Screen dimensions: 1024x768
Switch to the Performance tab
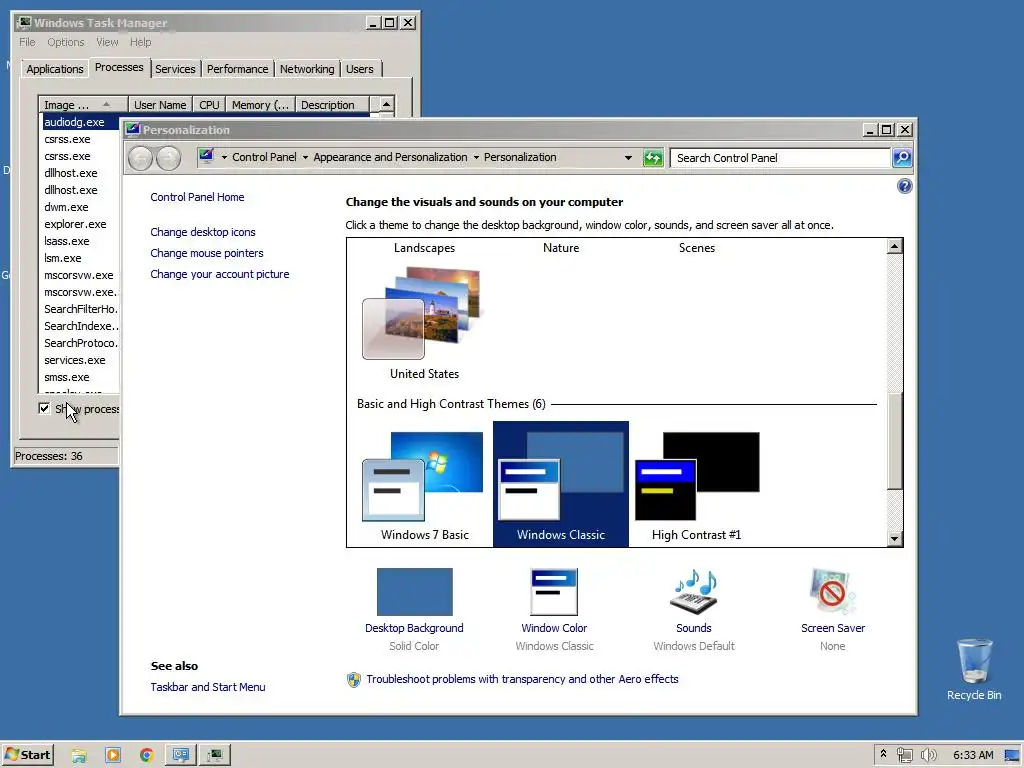(x=237, y=69)
